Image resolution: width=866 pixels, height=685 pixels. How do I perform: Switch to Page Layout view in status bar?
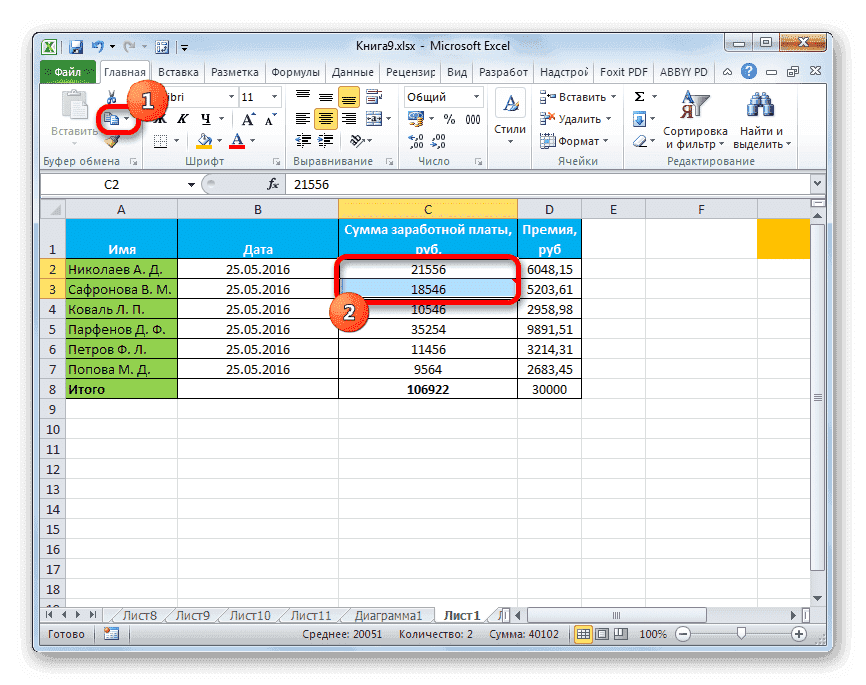[x=602, y=633]
